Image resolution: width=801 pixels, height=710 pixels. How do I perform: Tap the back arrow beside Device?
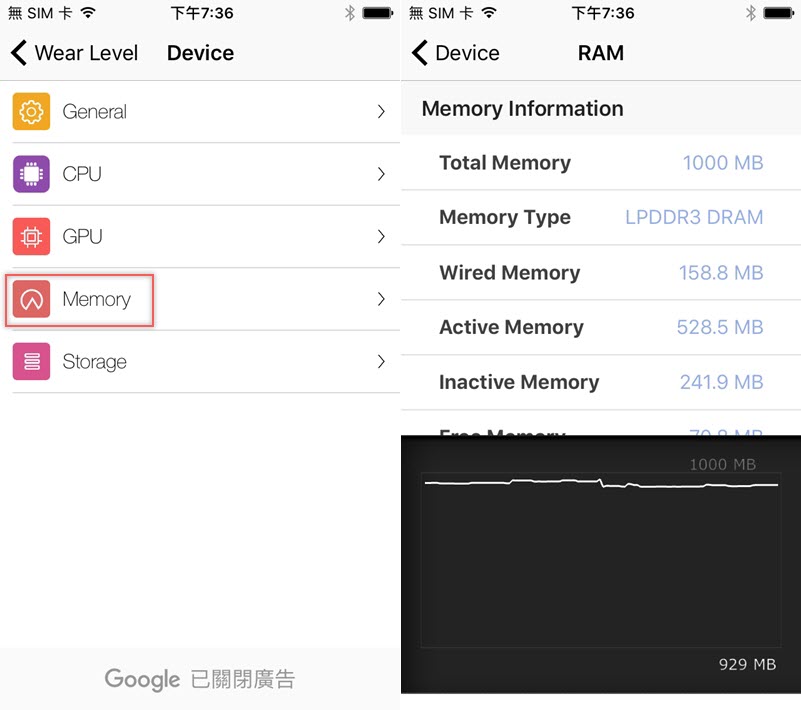tap(420, 53)
